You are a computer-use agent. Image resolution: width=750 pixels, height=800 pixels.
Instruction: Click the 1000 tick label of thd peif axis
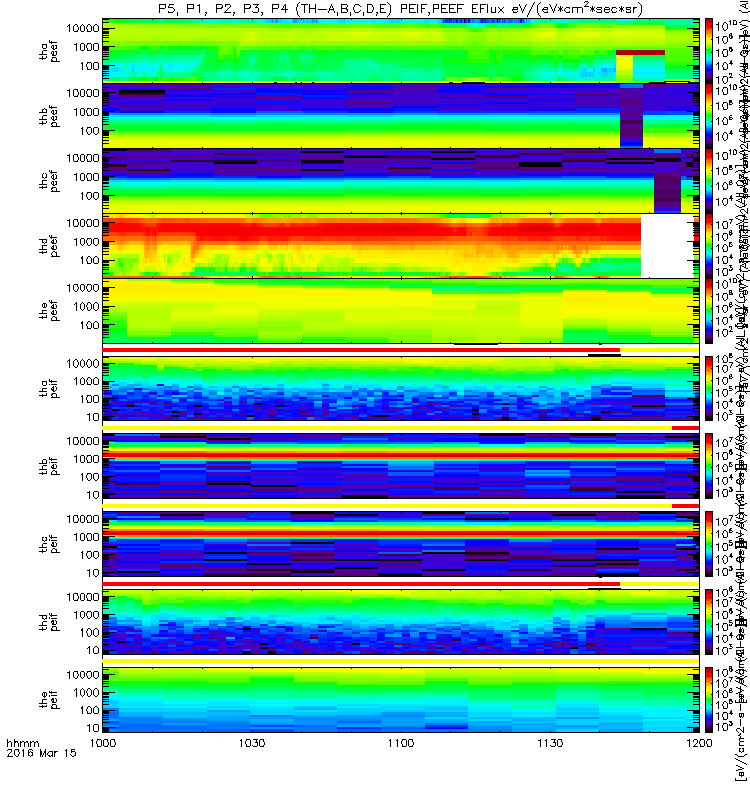coord(86,615)
